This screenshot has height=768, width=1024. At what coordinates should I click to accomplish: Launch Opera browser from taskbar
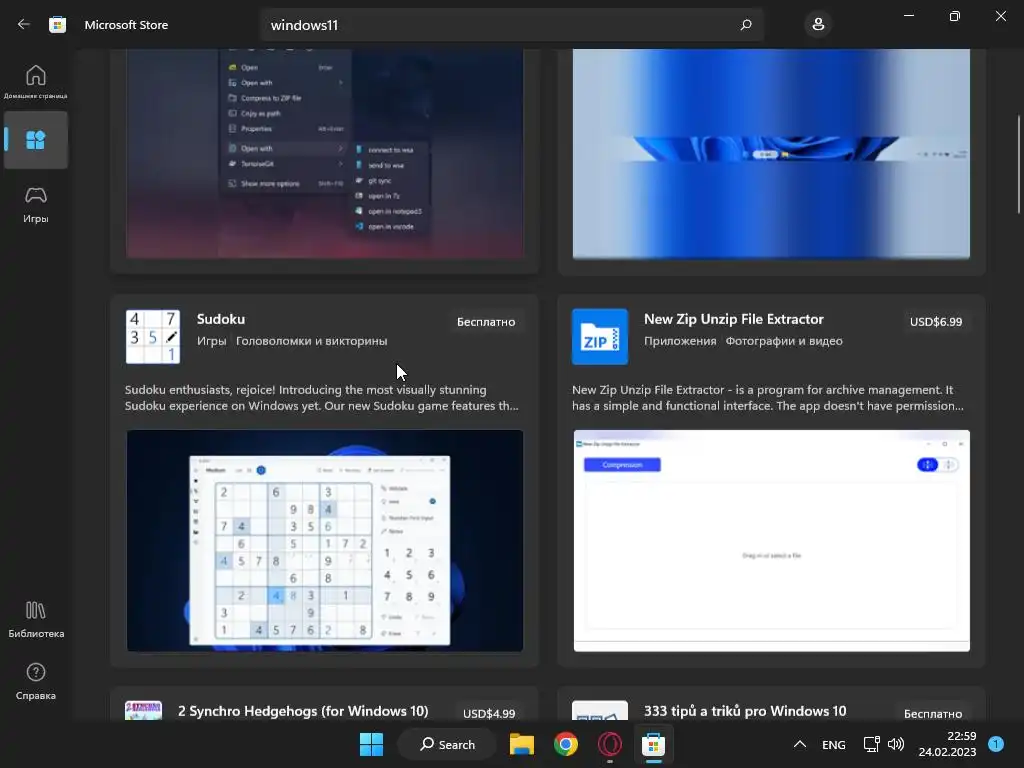(x=609, y=744)
